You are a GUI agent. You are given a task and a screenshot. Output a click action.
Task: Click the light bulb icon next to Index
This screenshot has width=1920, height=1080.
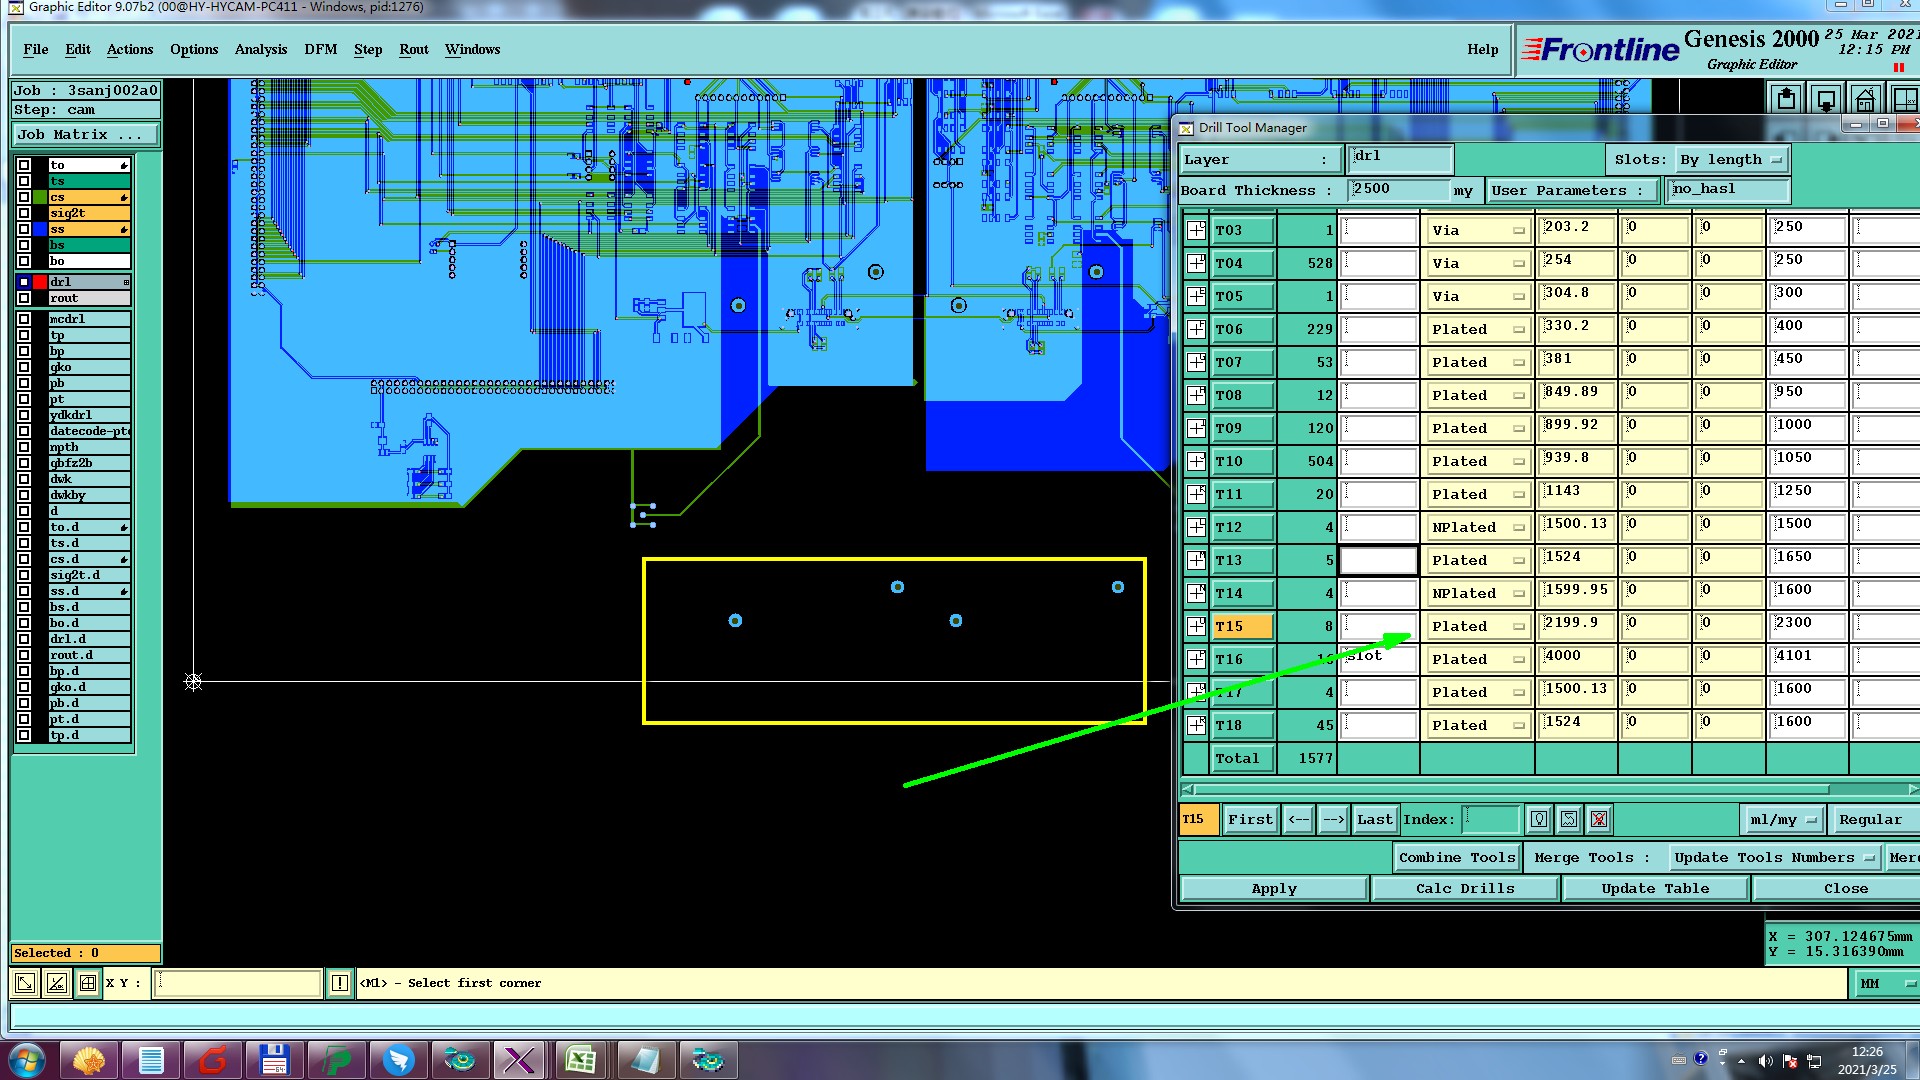point(1539,820)
